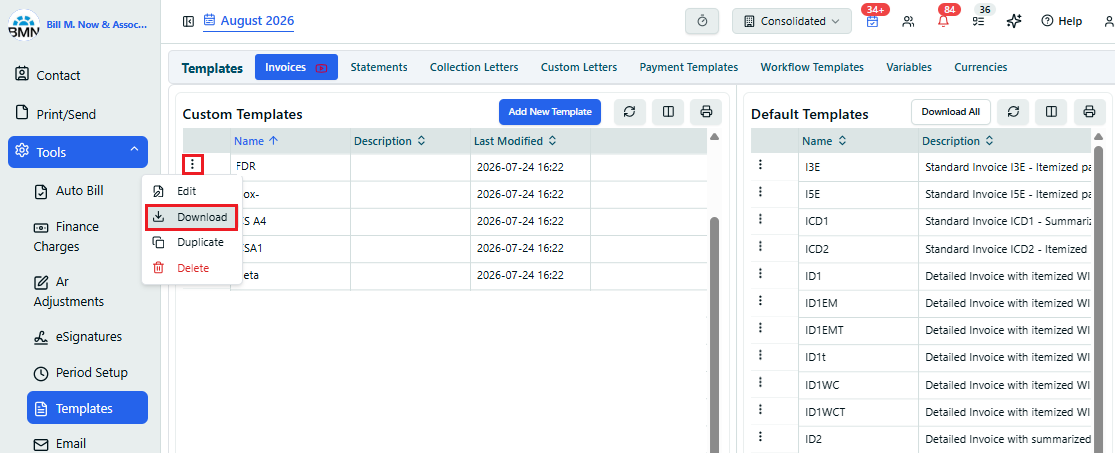Sort Default Templates by Name

pos(824,141)
